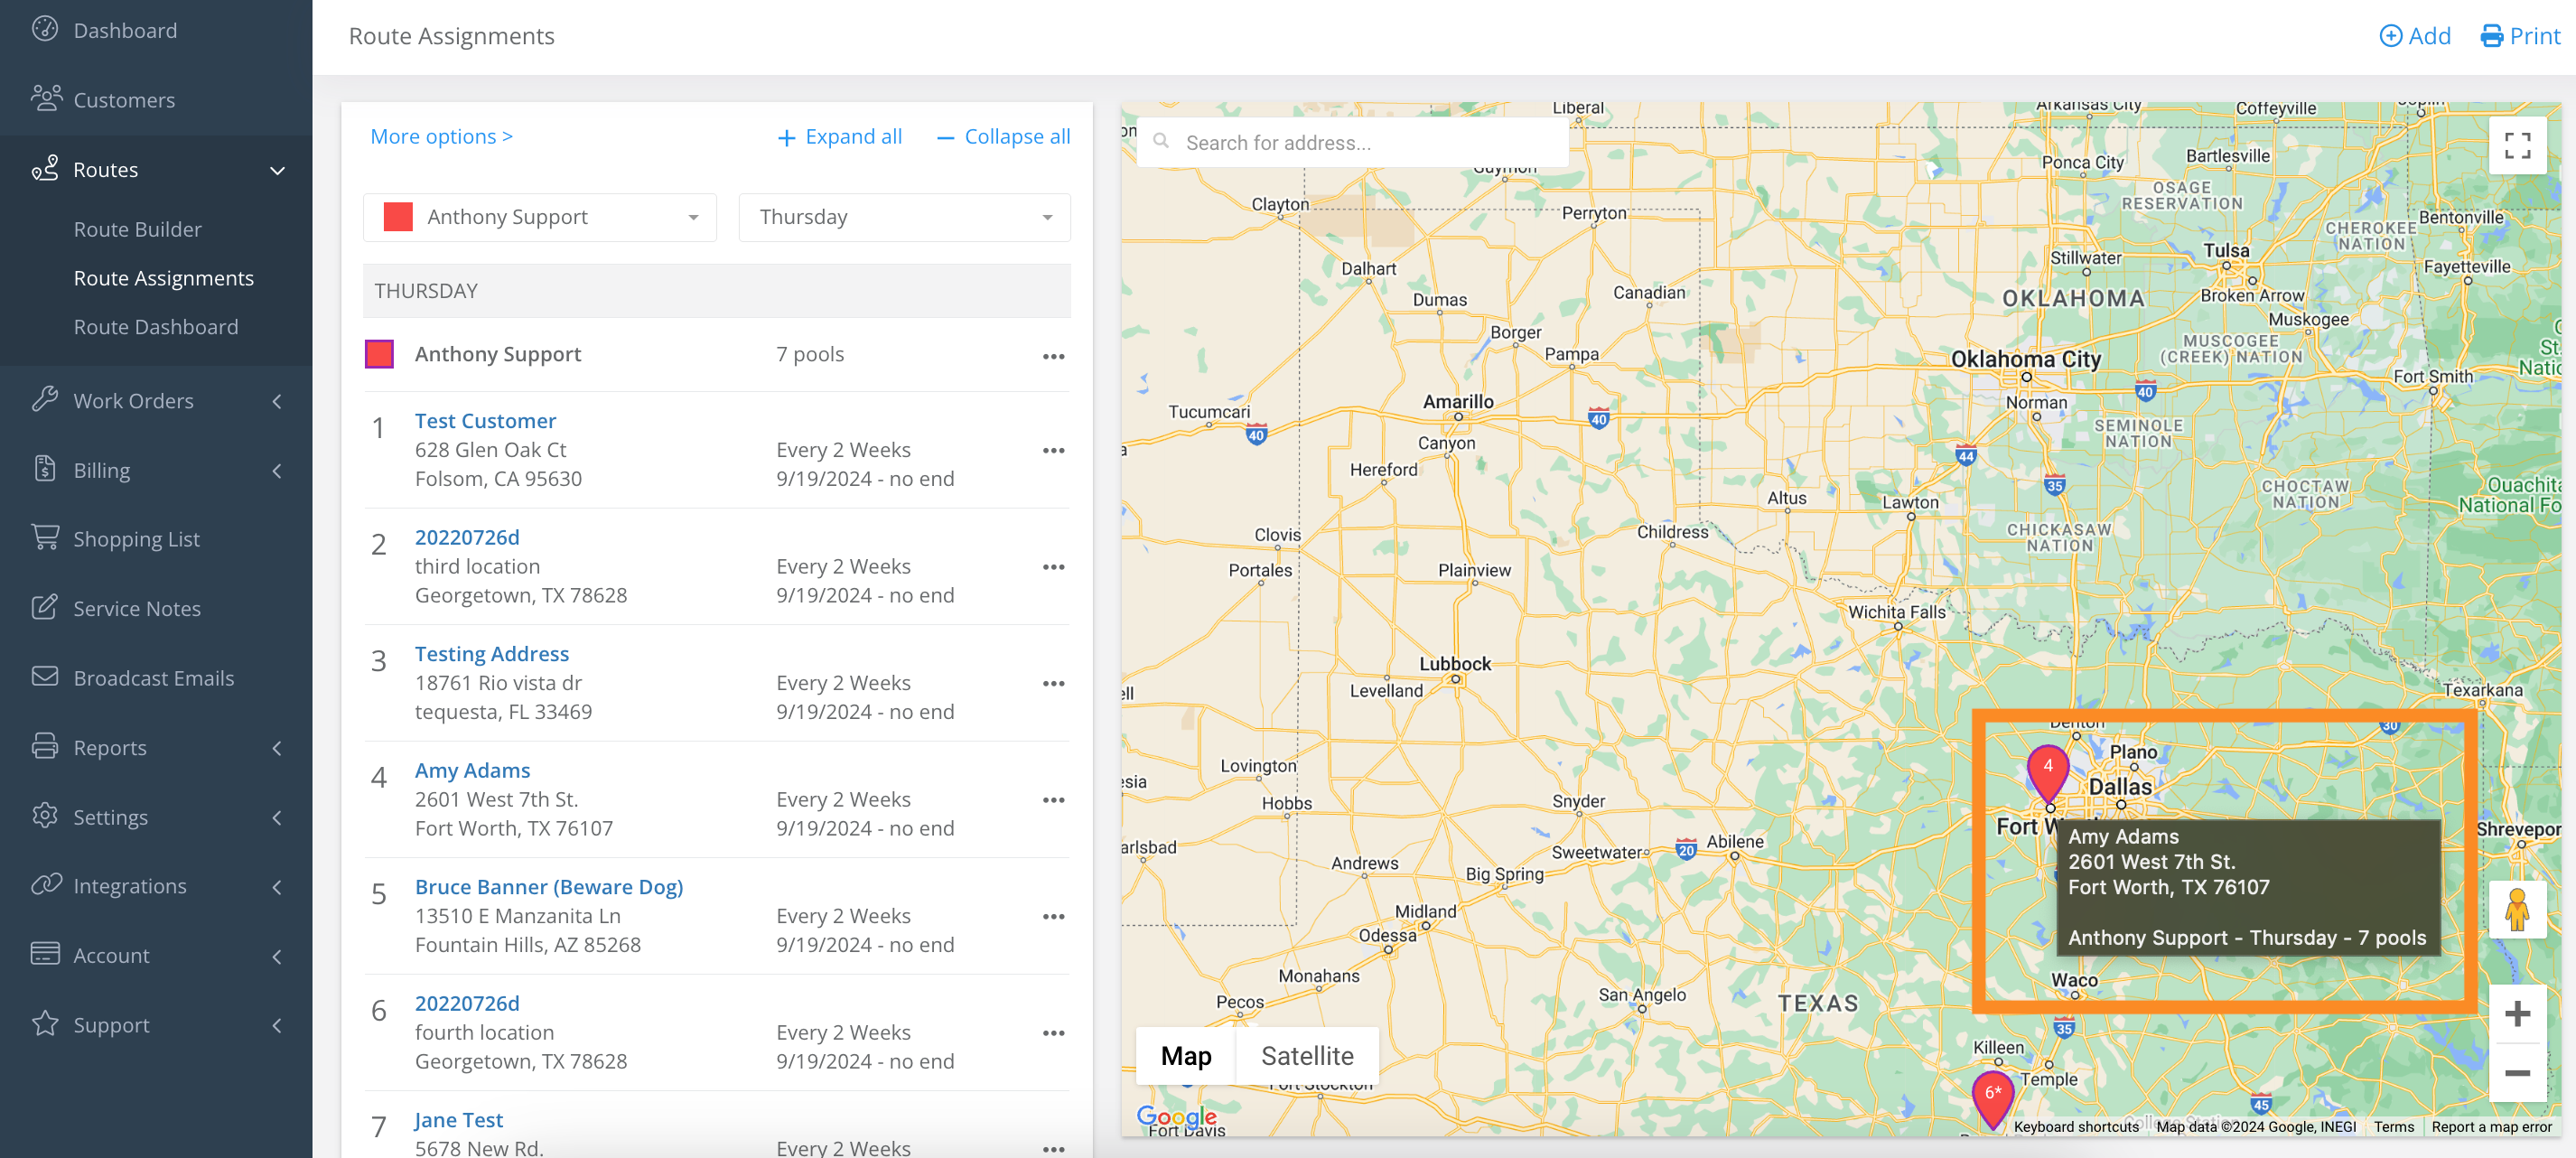
Task: Expand the Reports submenu
Action: coord(277,748)
